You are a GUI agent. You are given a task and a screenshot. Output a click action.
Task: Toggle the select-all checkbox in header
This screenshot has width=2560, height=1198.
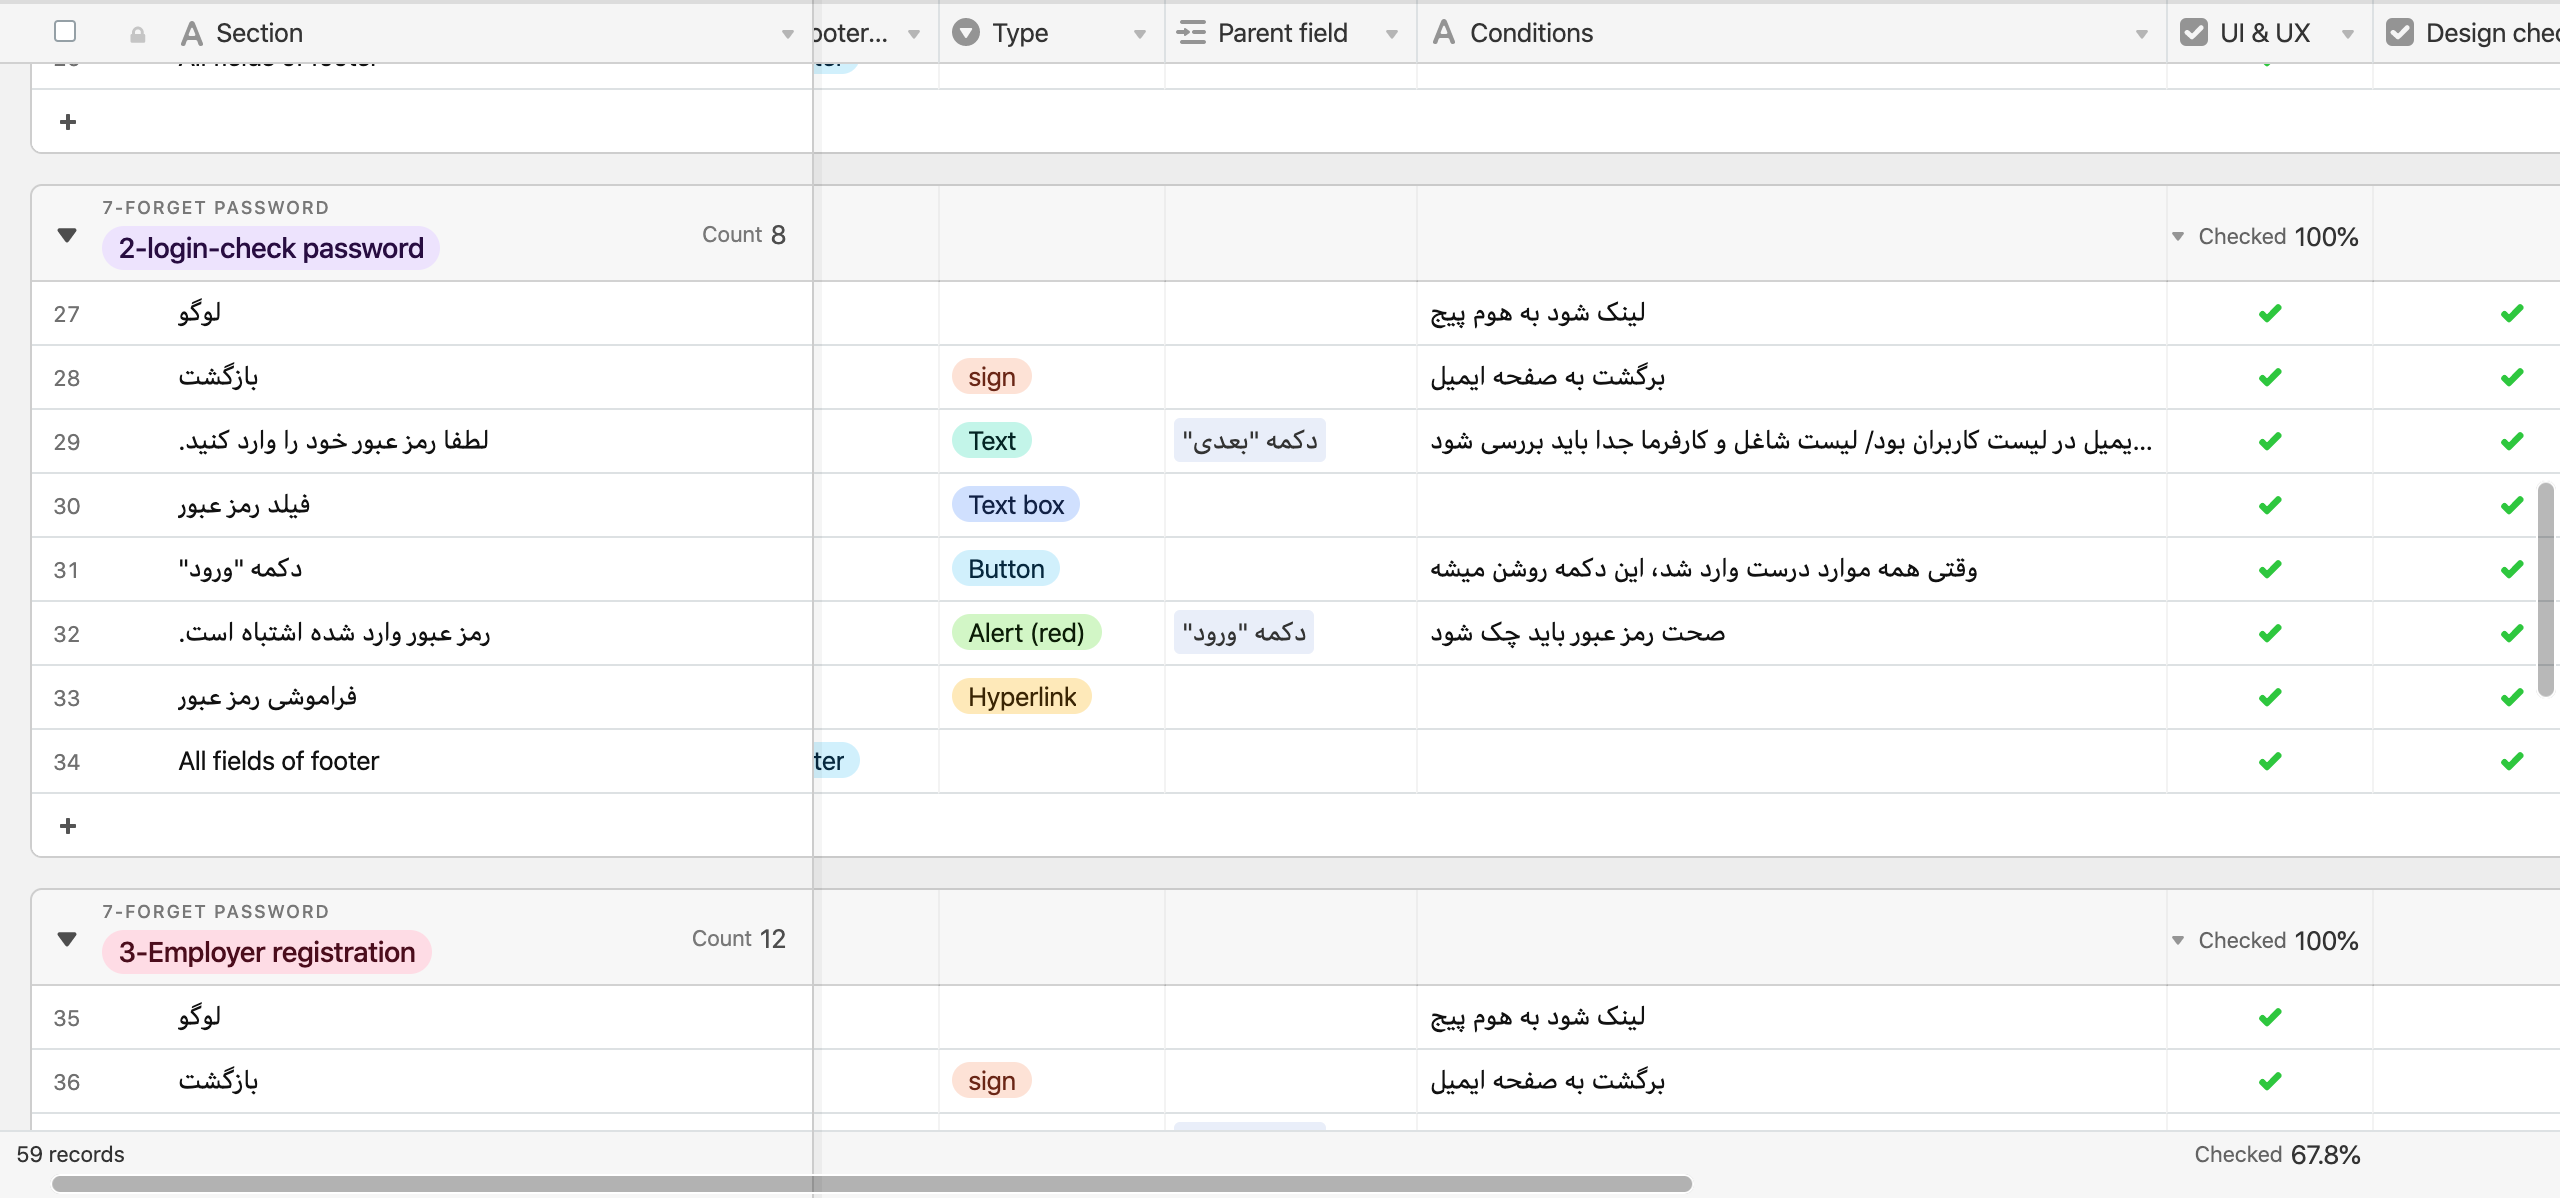pyautogui.click(x=65, y=31)
